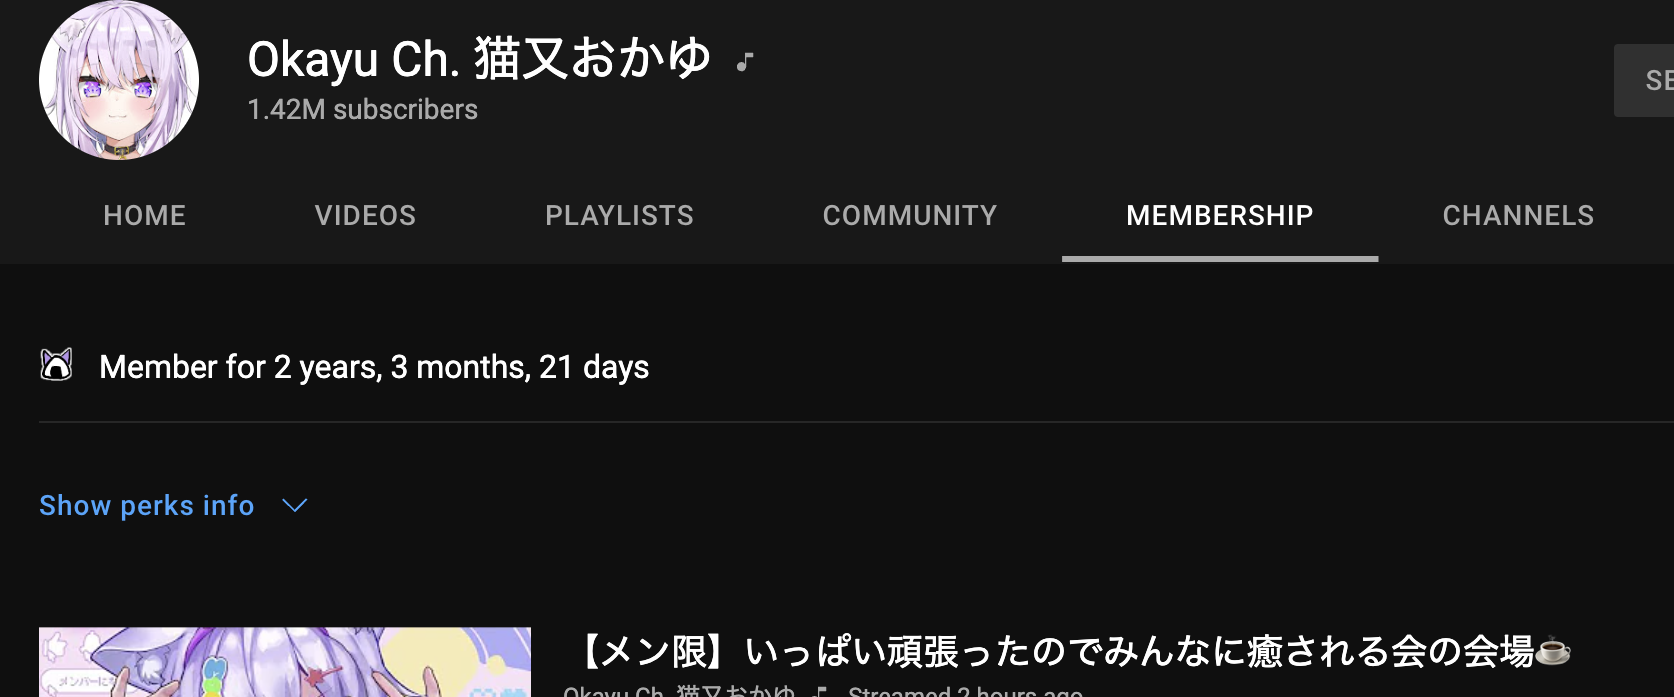Open the CHANNELS tab
The width and height of the screenshot is (1674, 697).
(x=1518, y=215)
